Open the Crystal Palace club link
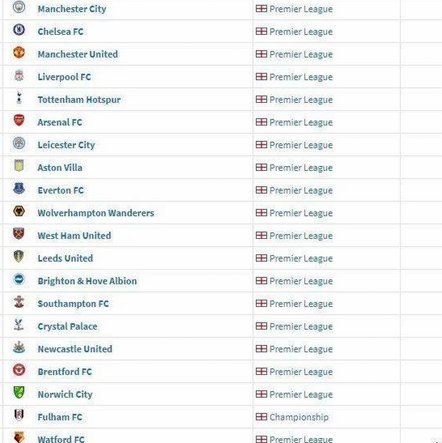Image resolution: width=442 pixels, height=443 pixels. pos(68,326)
